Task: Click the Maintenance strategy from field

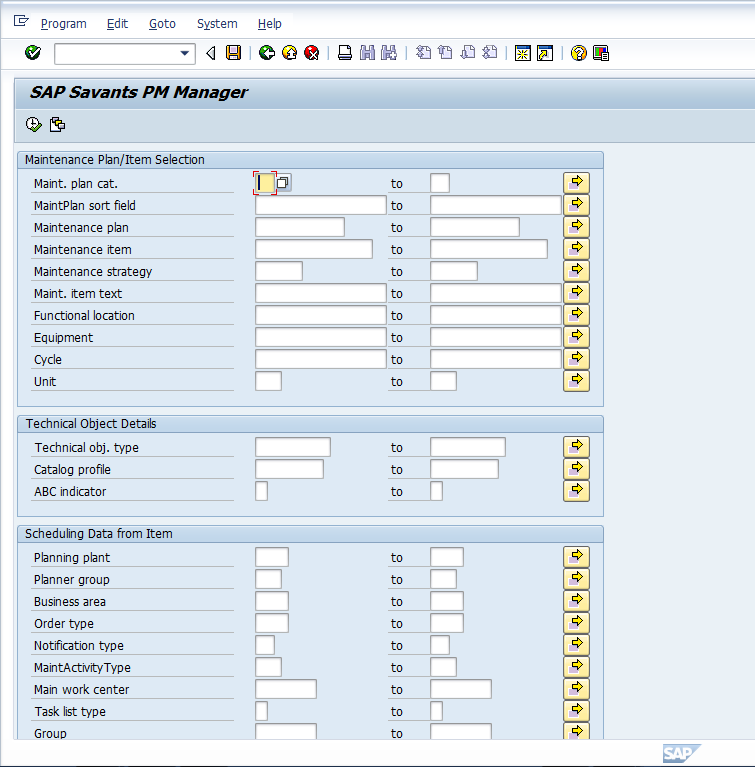Action: point(279,271)
